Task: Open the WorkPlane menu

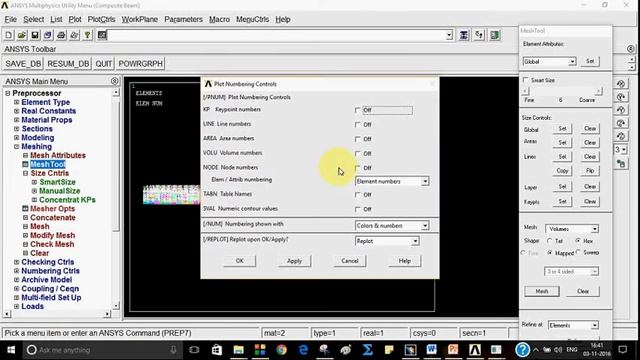Action: coord(140,19)
